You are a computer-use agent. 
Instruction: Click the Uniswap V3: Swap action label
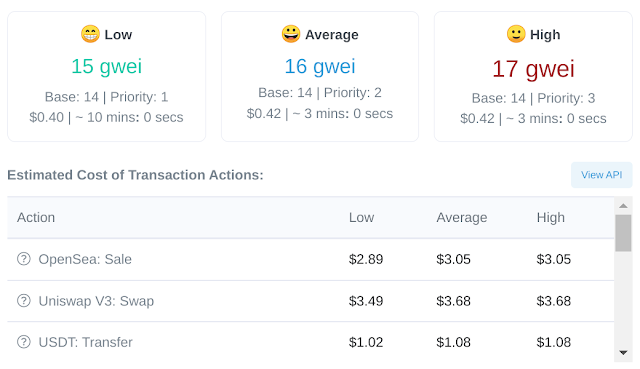coord(96,301)
